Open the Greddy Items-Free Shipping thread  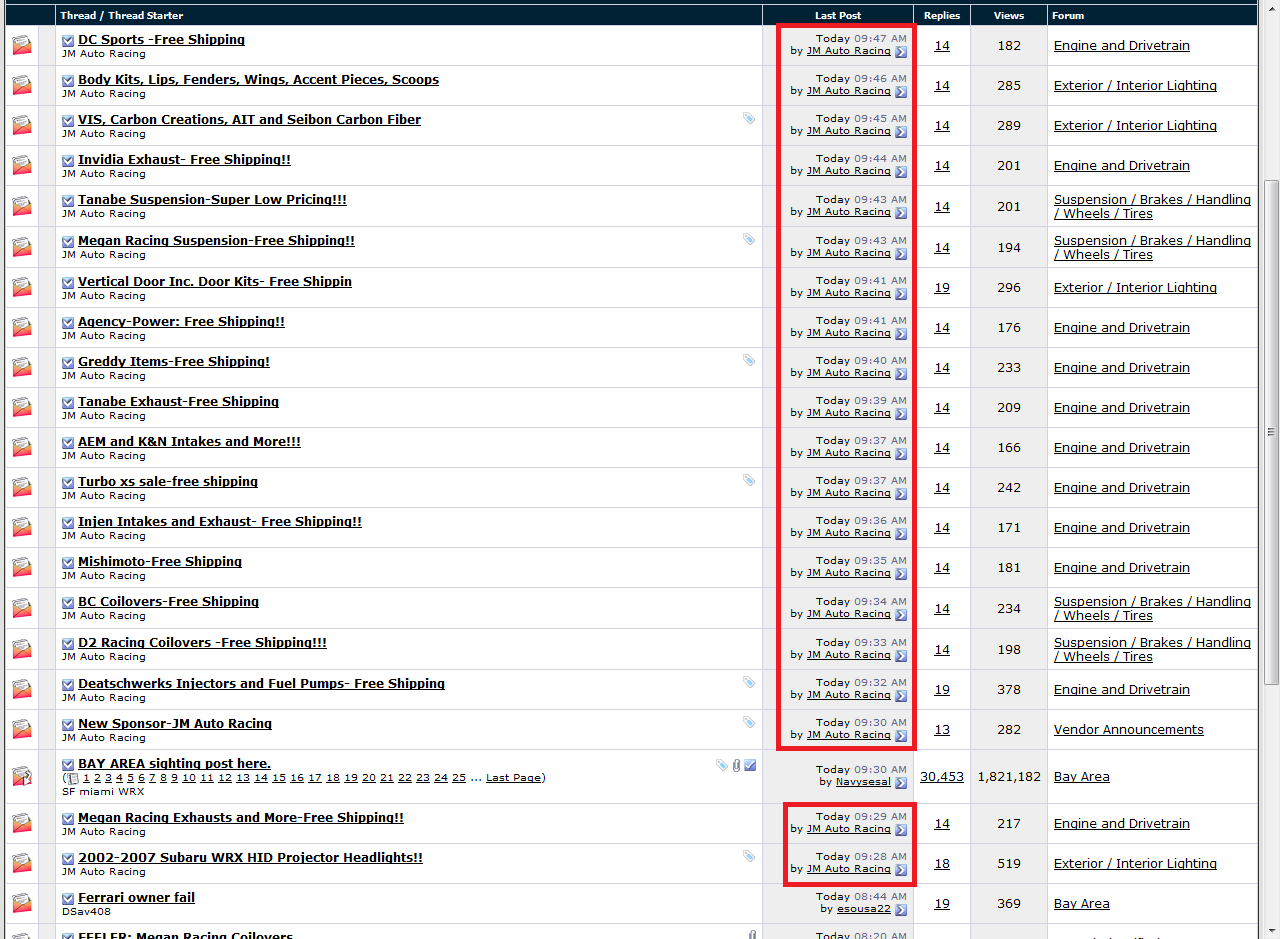click(174, 362)
